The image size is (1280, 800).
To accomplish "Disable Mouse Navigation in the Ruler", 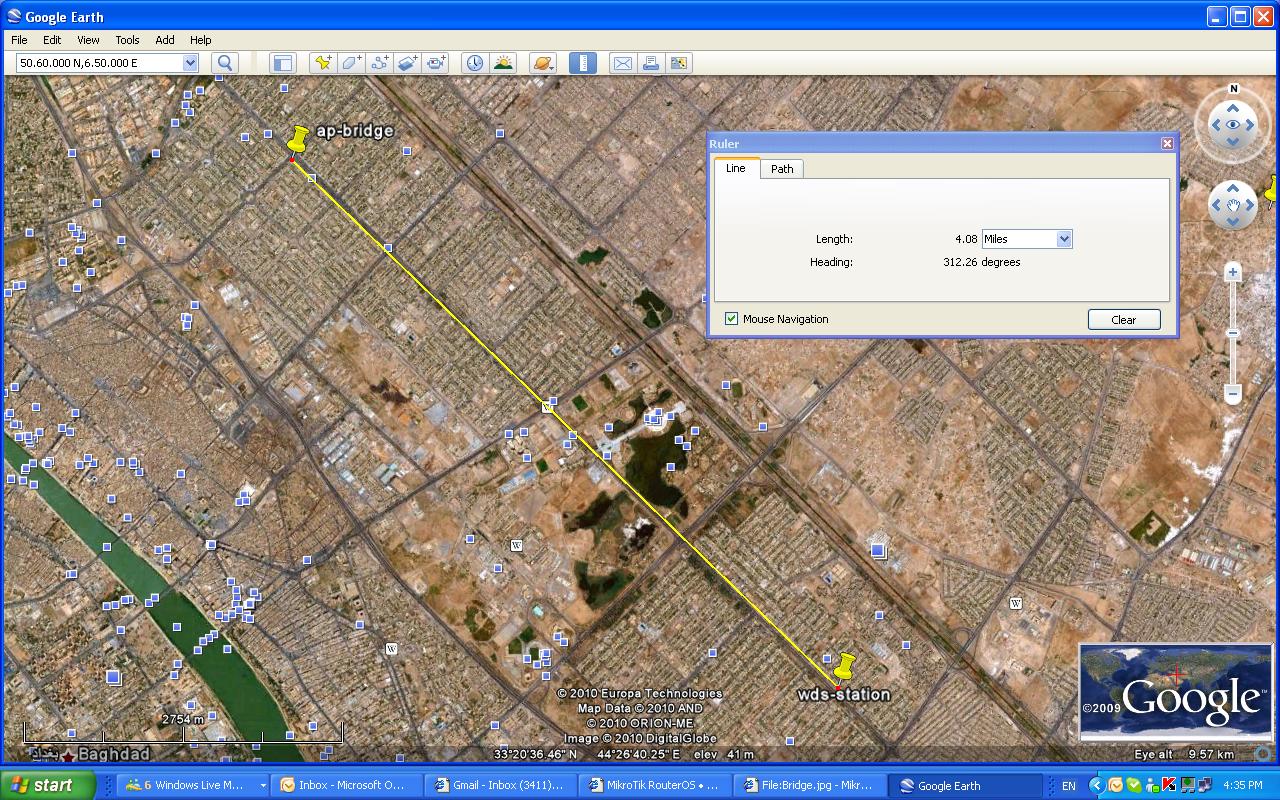I will click(x=731, y=319).
